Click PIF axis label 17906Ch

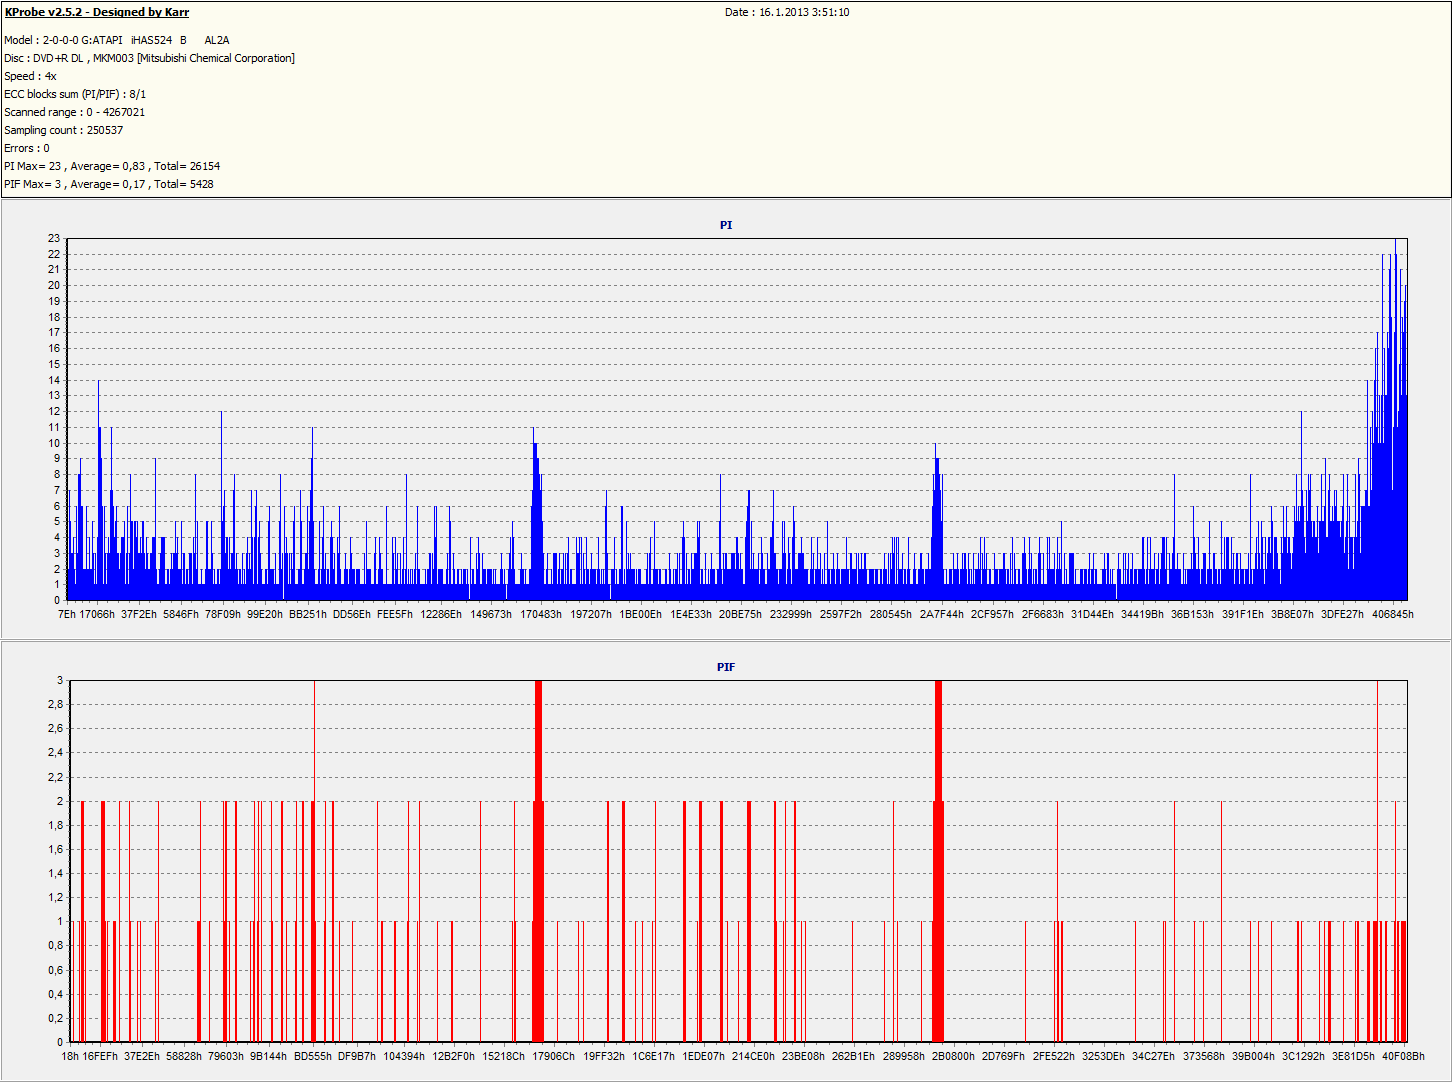click(553, 1056)
